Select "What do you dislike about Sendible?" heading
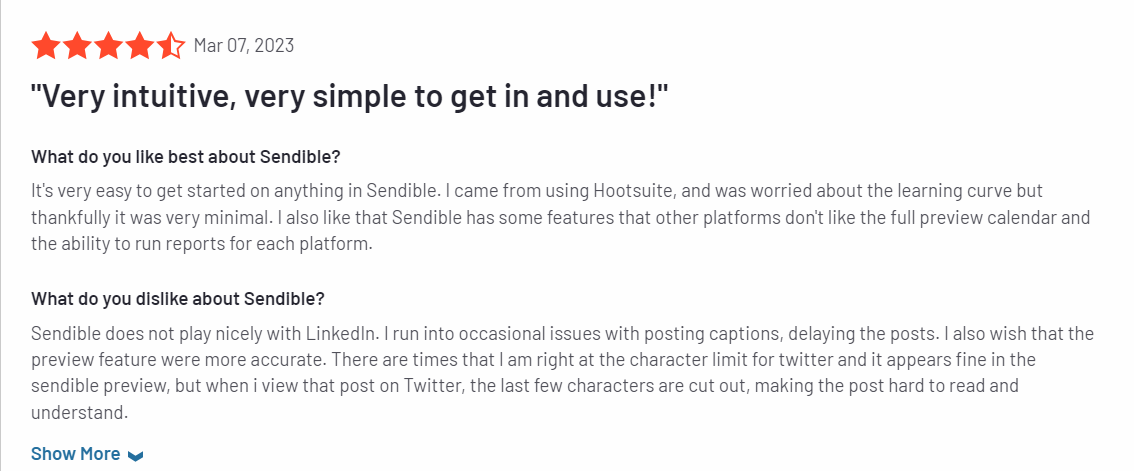The image size is (1134, 471). click(x=178, y=299)
